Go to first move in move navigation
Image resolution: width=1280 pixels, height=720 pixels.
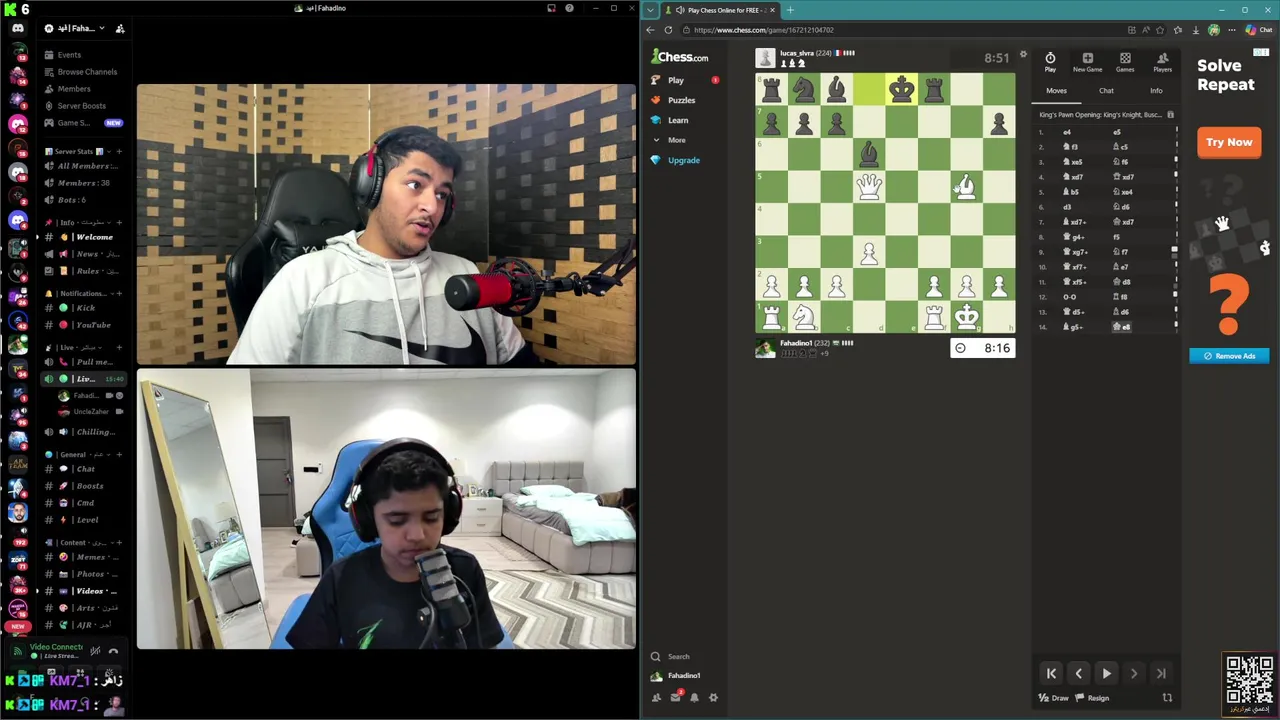[1051, 674]
